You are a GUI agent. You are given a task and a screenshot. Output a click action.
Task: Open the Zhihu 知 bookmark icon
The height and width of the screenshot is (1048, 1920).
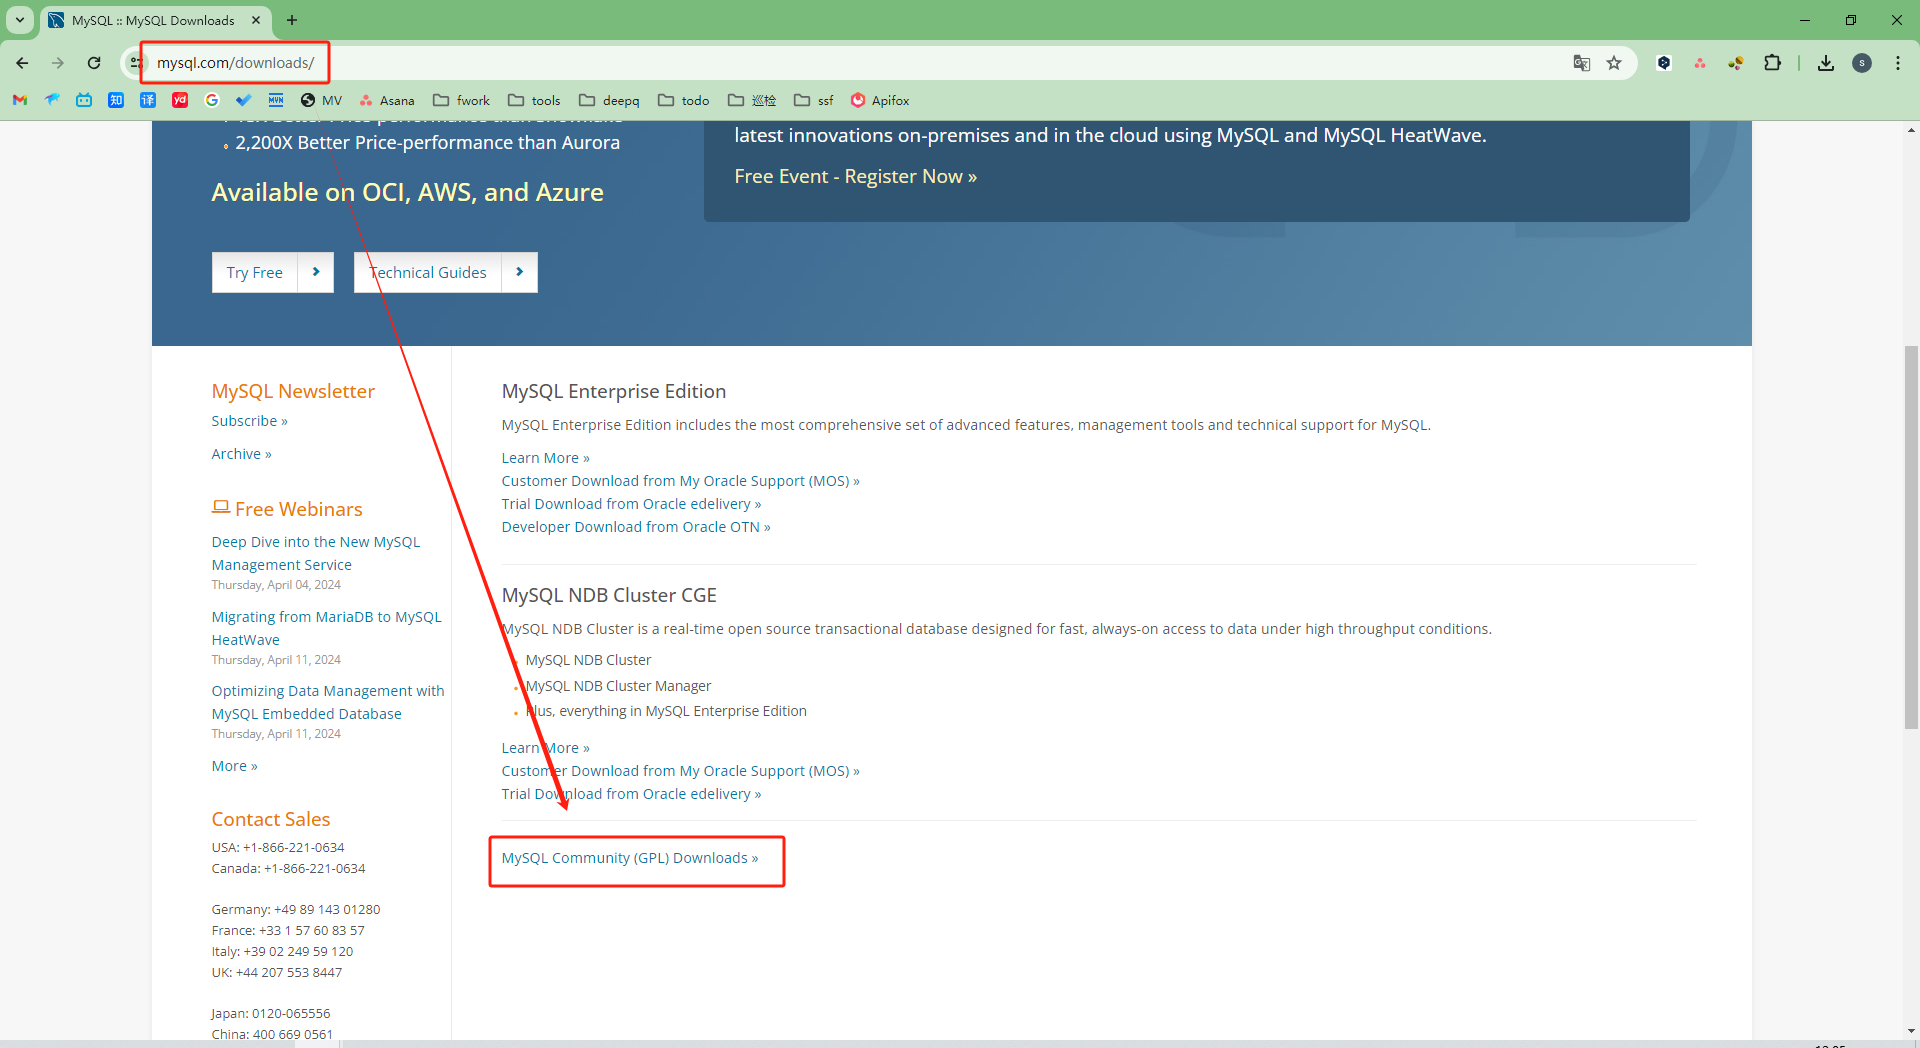pyautogui.click(x=116, y=100)
